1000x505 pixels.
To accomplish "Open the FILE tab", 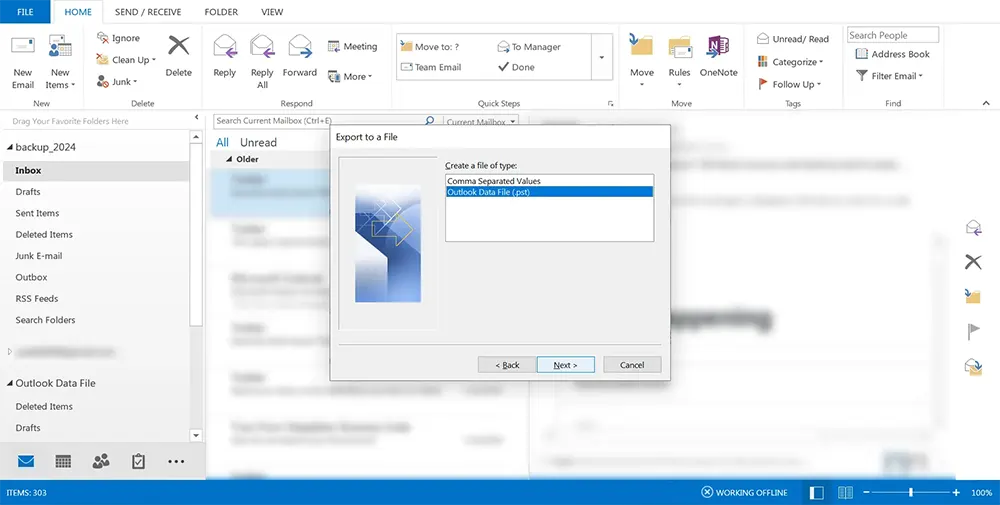I will (25, 11).
